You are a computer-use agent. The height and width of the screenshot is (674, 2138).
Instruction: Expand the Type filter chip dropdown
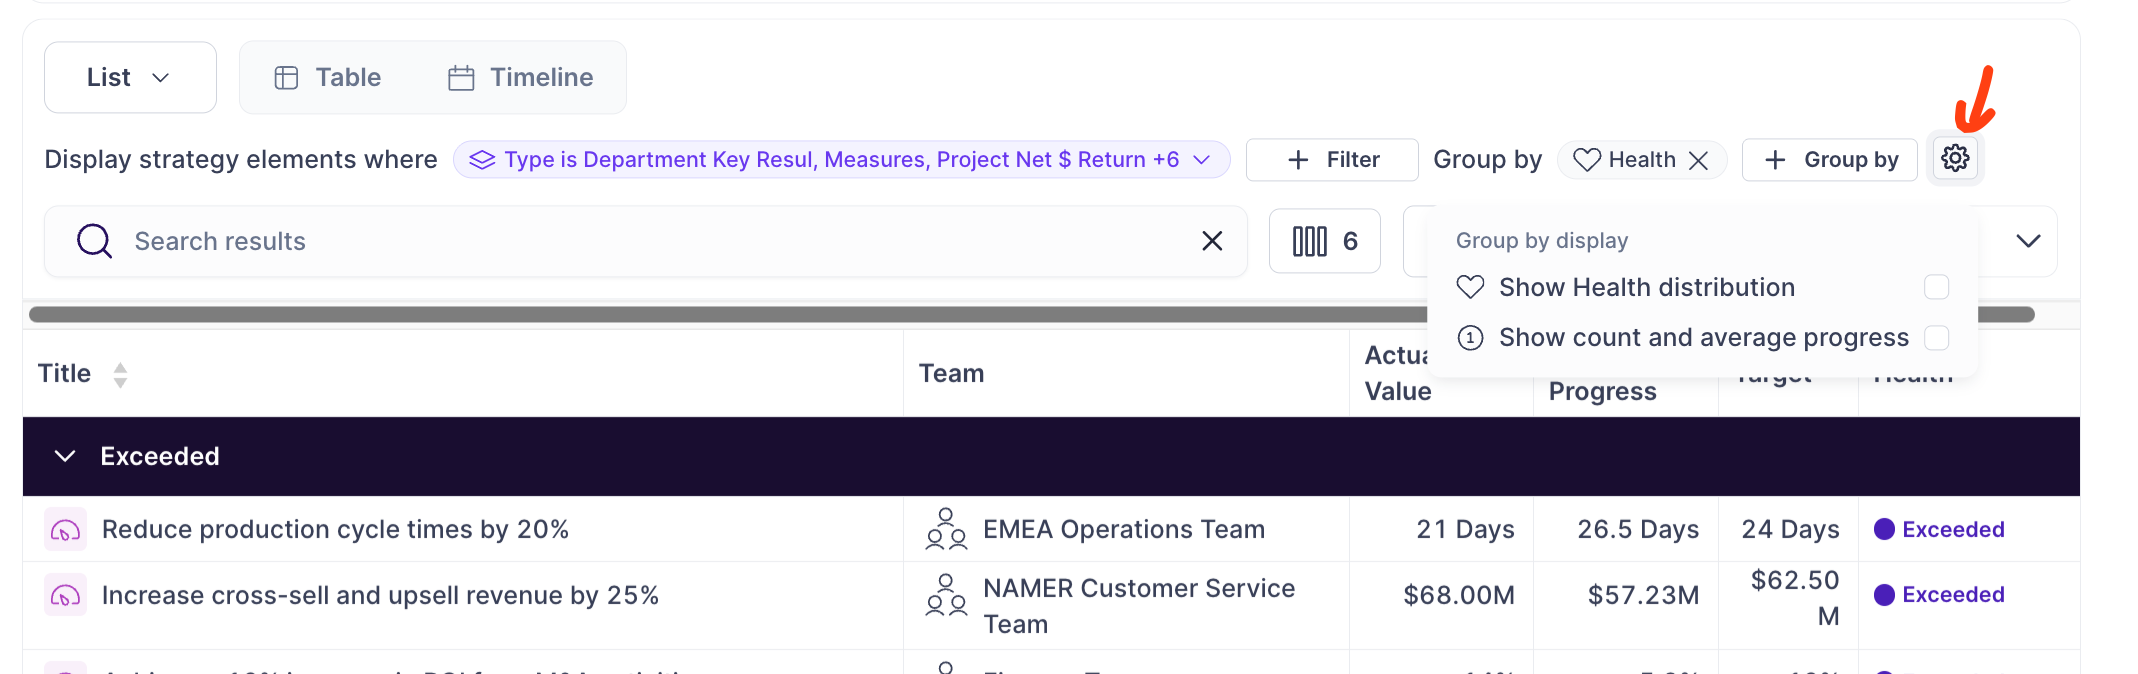tap(1202, 160)
